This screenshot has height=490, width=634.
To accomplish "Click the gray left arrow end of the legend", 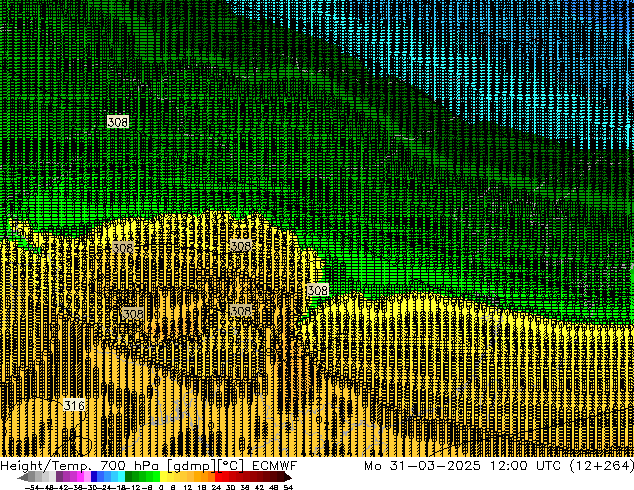I will (23, 476).
